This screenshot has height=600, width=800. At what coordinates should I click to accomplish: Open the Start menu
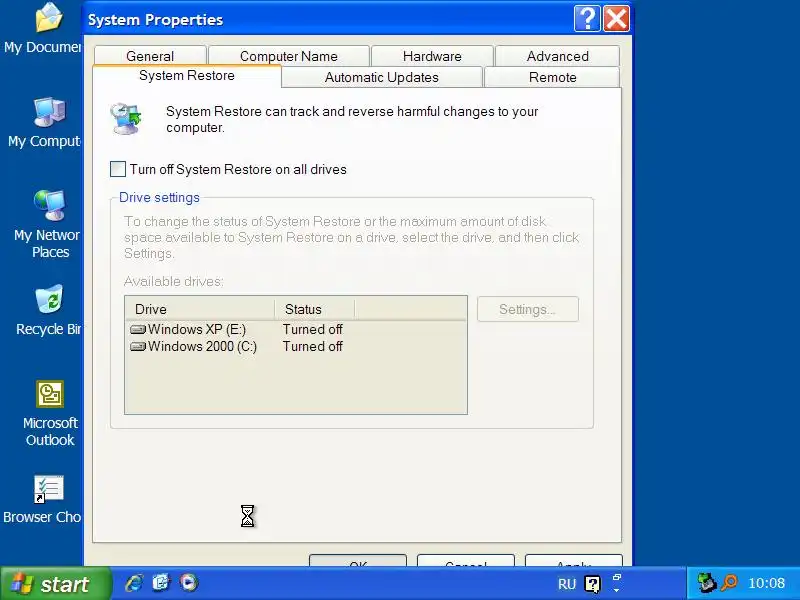click(55, 584)
